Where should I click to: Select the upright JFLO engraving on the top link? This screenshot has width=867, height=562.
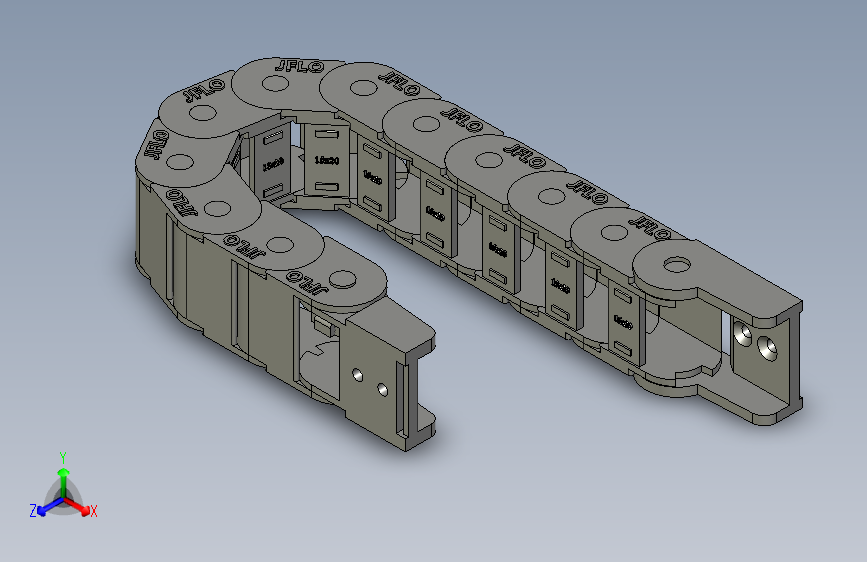pos(299,67)
